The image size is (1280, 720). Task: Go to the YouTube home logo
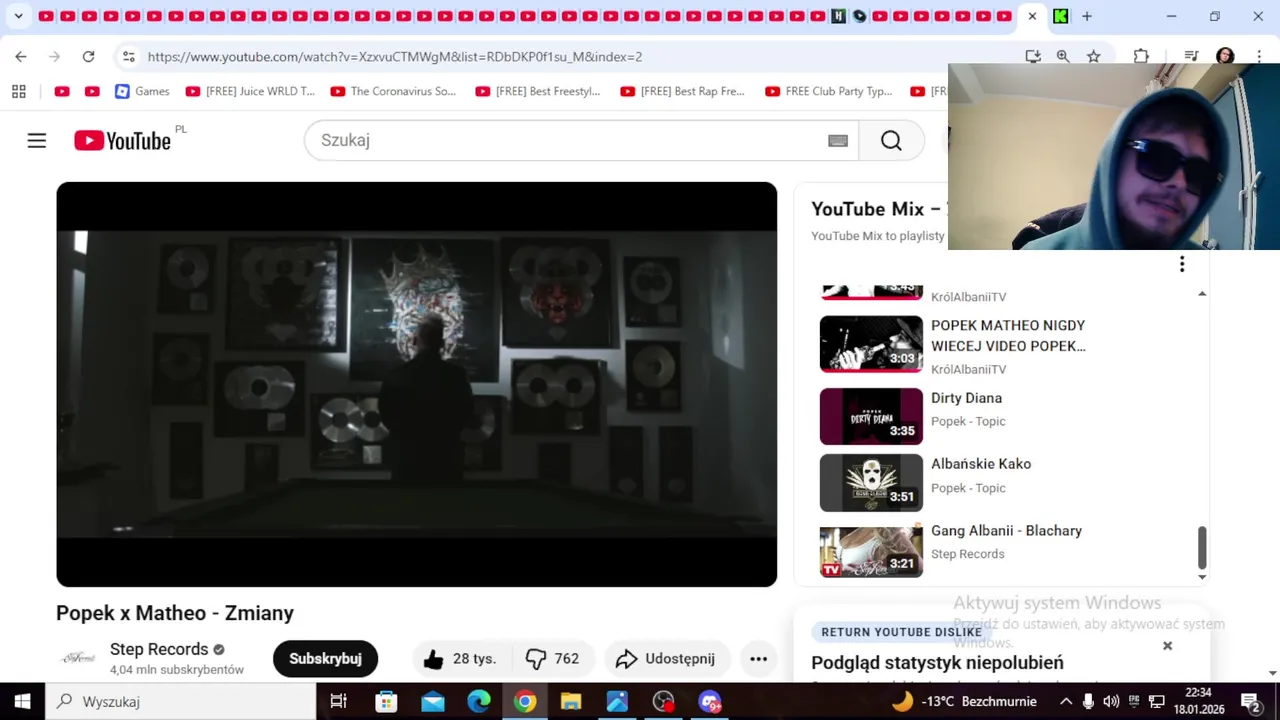123,141
